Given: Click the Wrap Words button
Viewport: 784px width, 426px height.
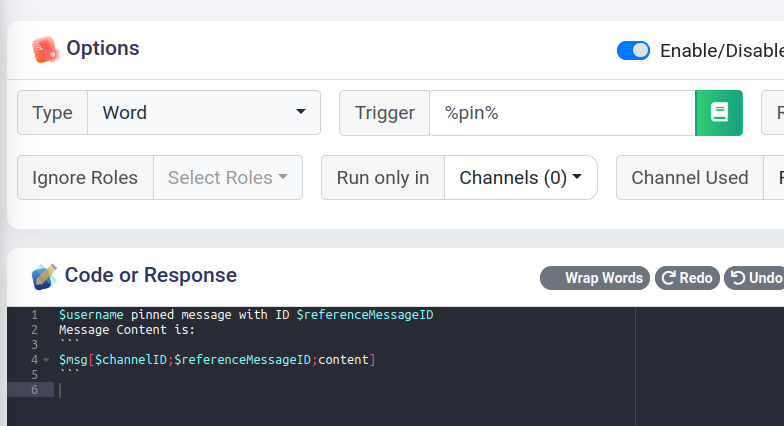Looking at the screenshot, I should coord(594,278).
